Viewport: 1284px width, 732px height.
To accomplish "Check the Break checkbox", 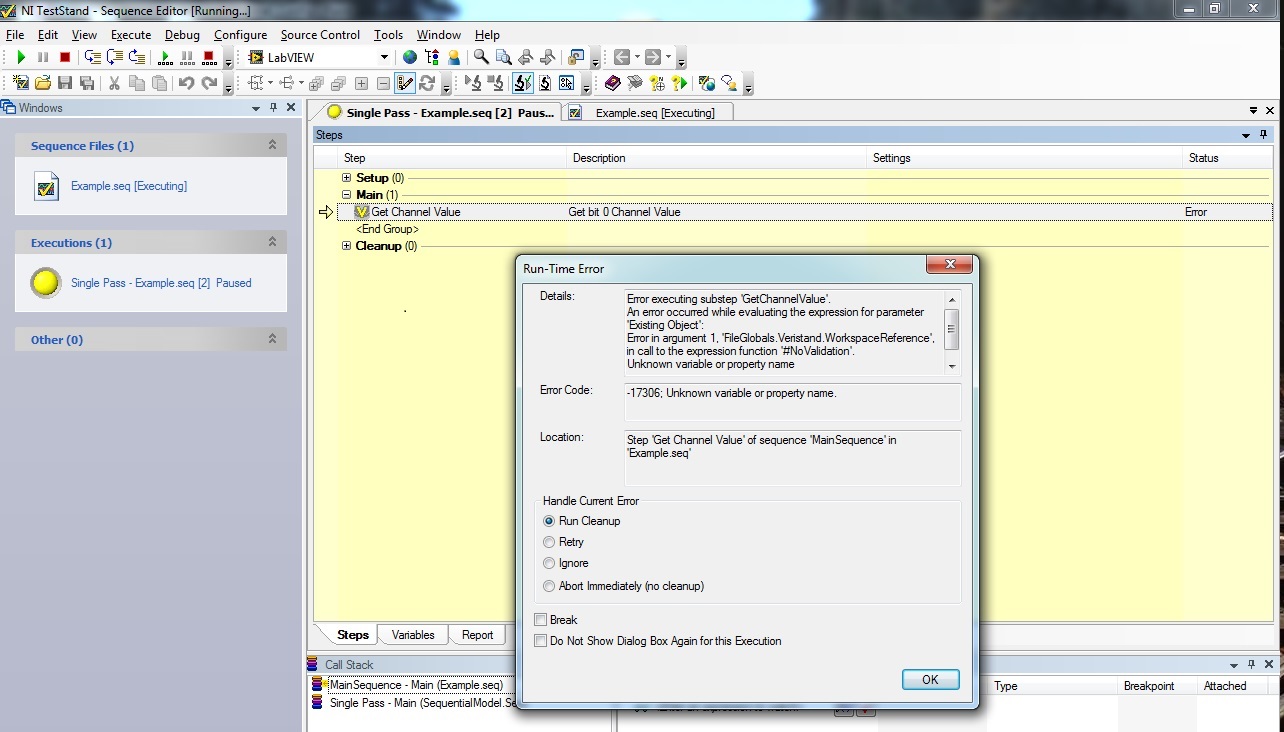I will 541,620.
